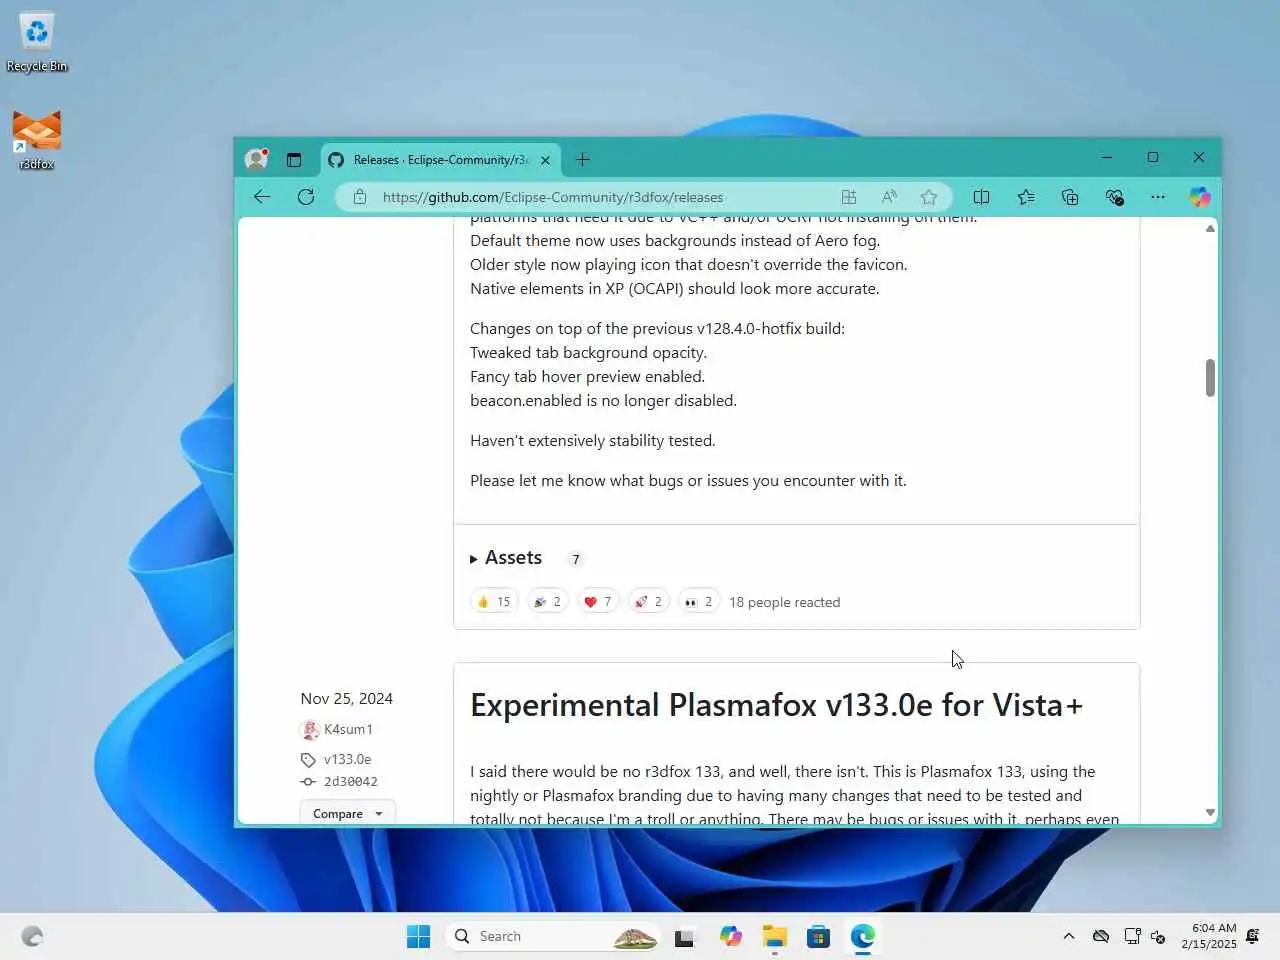Launch Copilot from the taskbar
Image resolution: width=1280 pixels, height=960 pixels.
(731, 936)
